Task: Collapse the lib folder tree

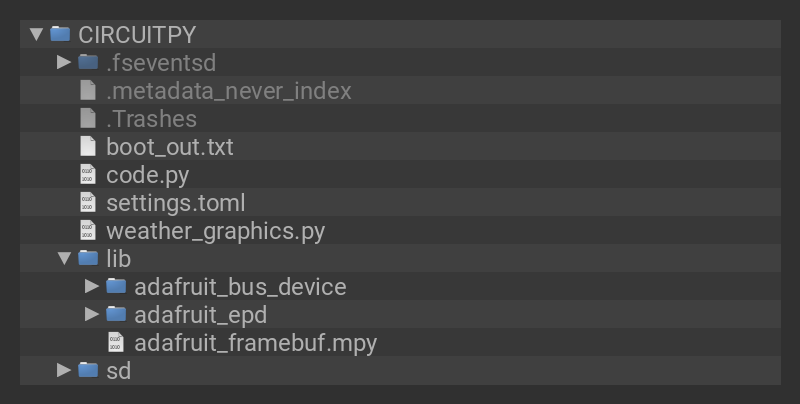Action: 65,259
